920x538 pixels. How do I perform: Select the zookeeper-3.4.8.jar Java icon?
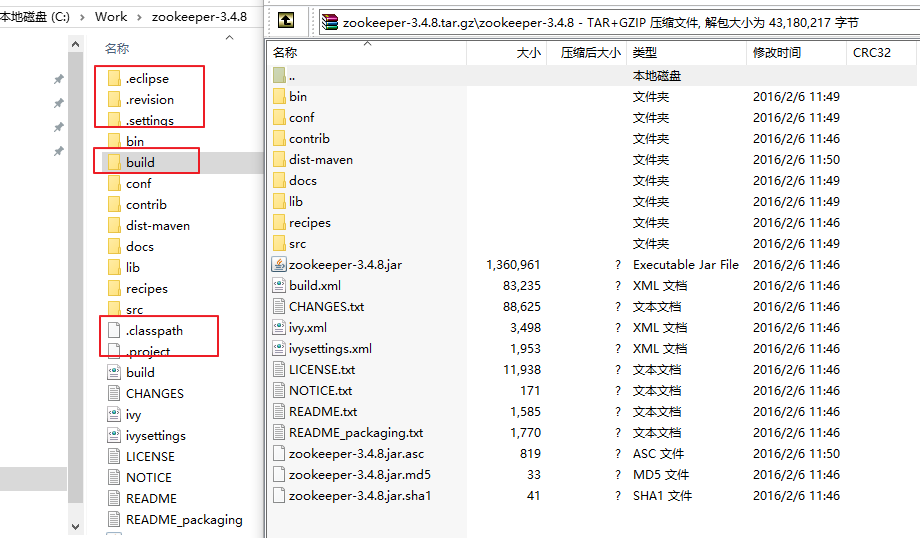click(x=279, y=265)
